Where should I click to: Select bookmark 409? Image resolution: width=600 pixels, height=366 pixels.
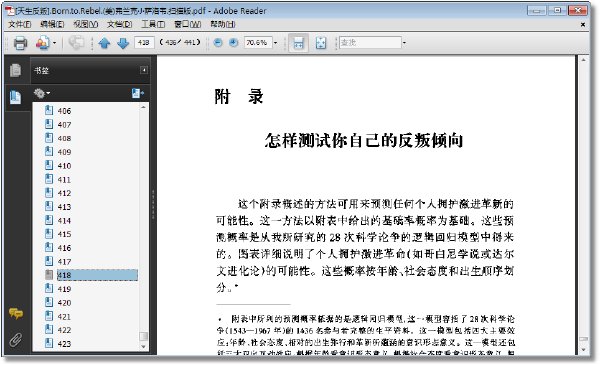[x=64, y=152]
